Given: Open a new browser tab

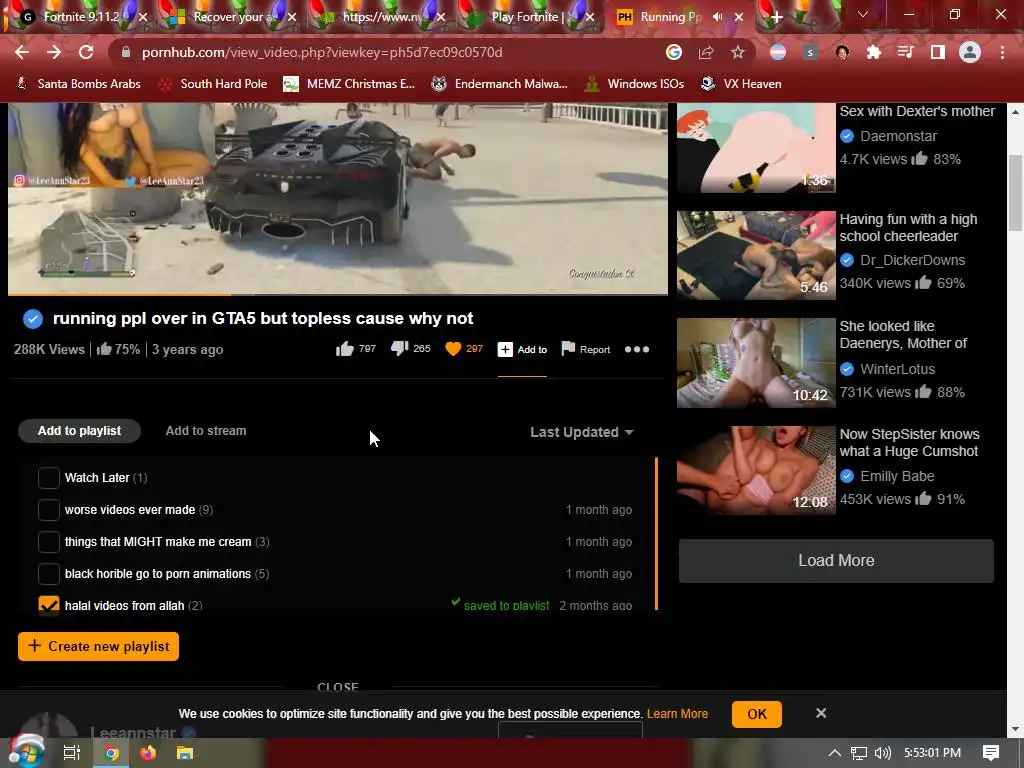Looking at the screenshot, I should pos(776,18).
